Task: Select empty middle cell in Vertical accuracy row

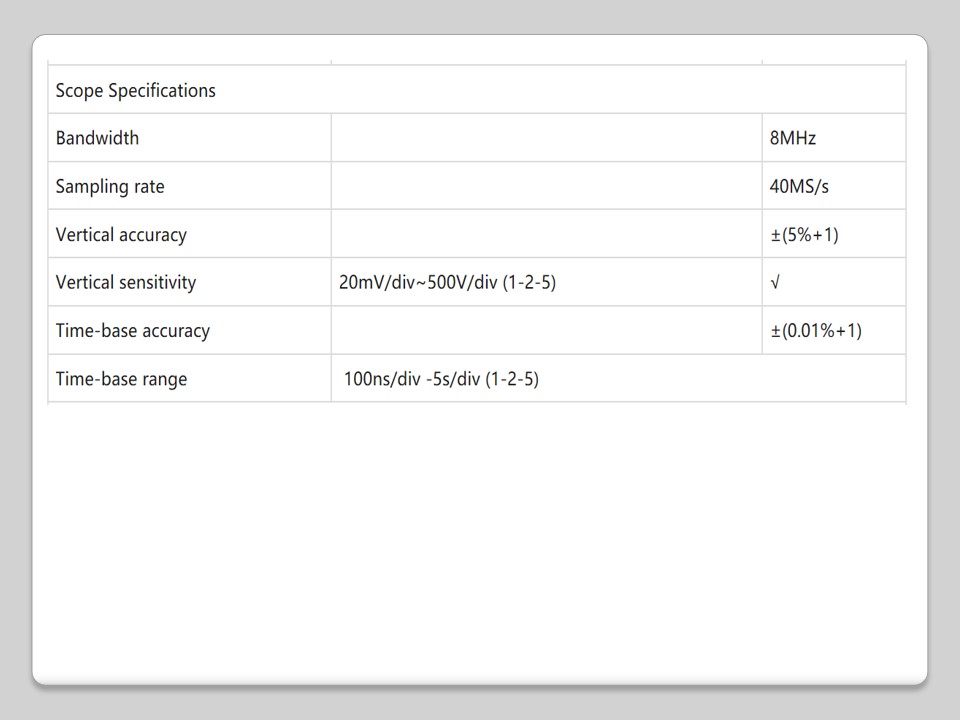Action: pos(546,235)
